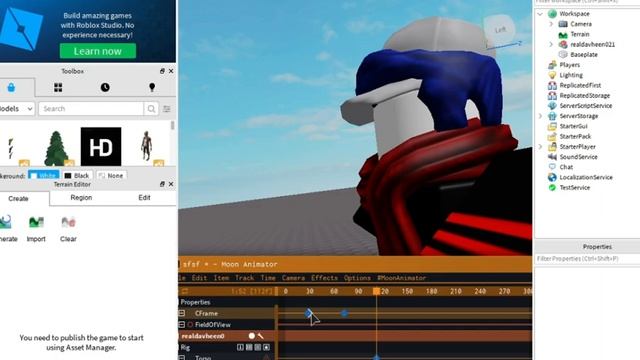Open the Track menu in Moon Animator
This screenshot has width=640, height=360.
point(244,278)
